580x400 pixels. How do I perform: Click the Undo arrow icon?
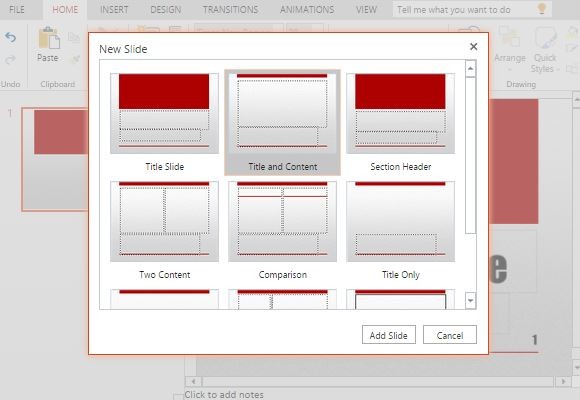pos(10,37)
